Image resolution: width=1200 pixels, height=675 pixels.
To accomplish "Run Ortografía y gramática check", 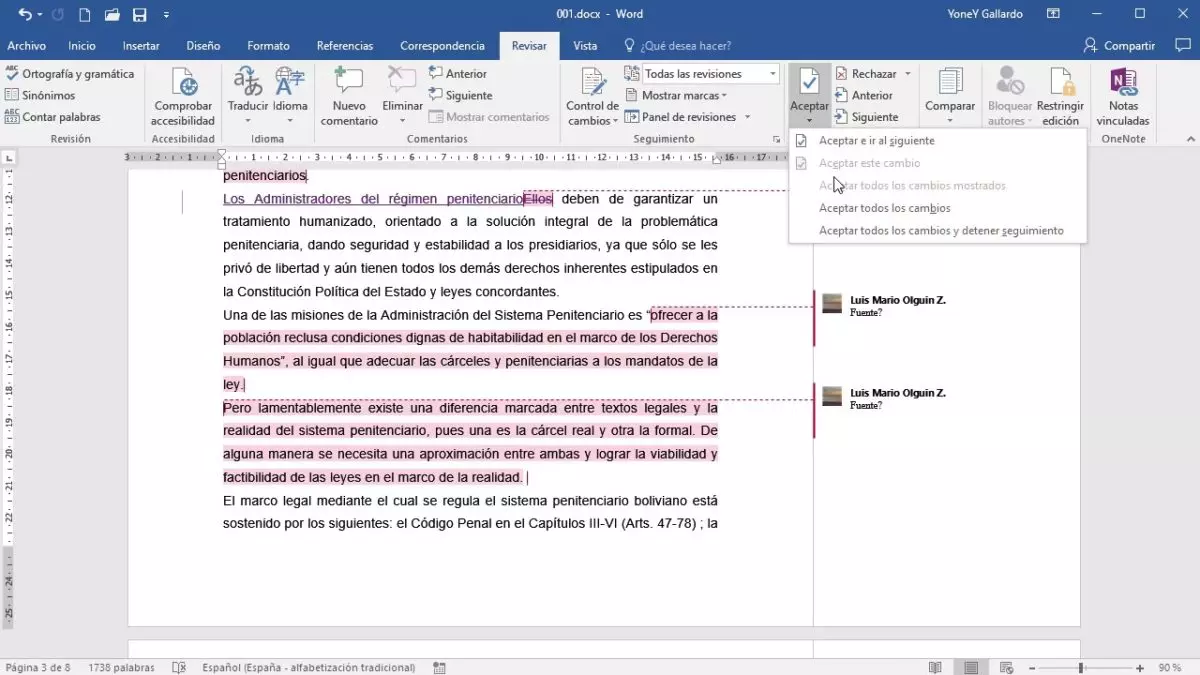I will (x=70, y=74).
